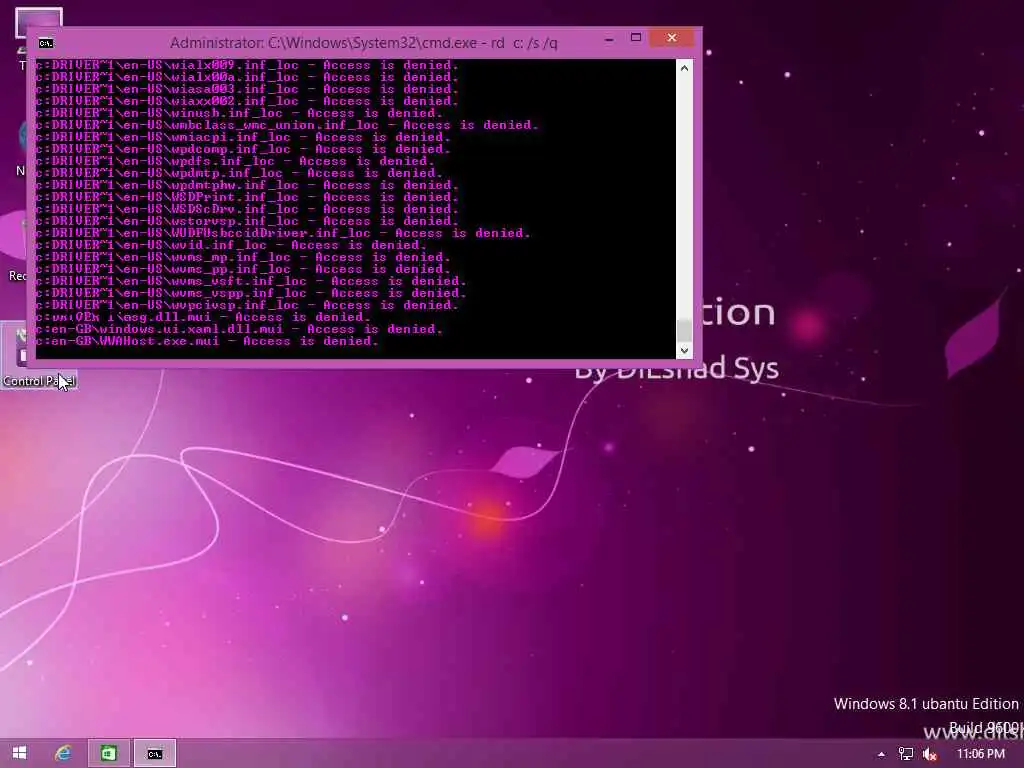Click the wpdcomp.inf_loc access denied line
Image resolution: width=1024 pixels, height=768 pixels.
pyautogui.click(x=244, y=150)
